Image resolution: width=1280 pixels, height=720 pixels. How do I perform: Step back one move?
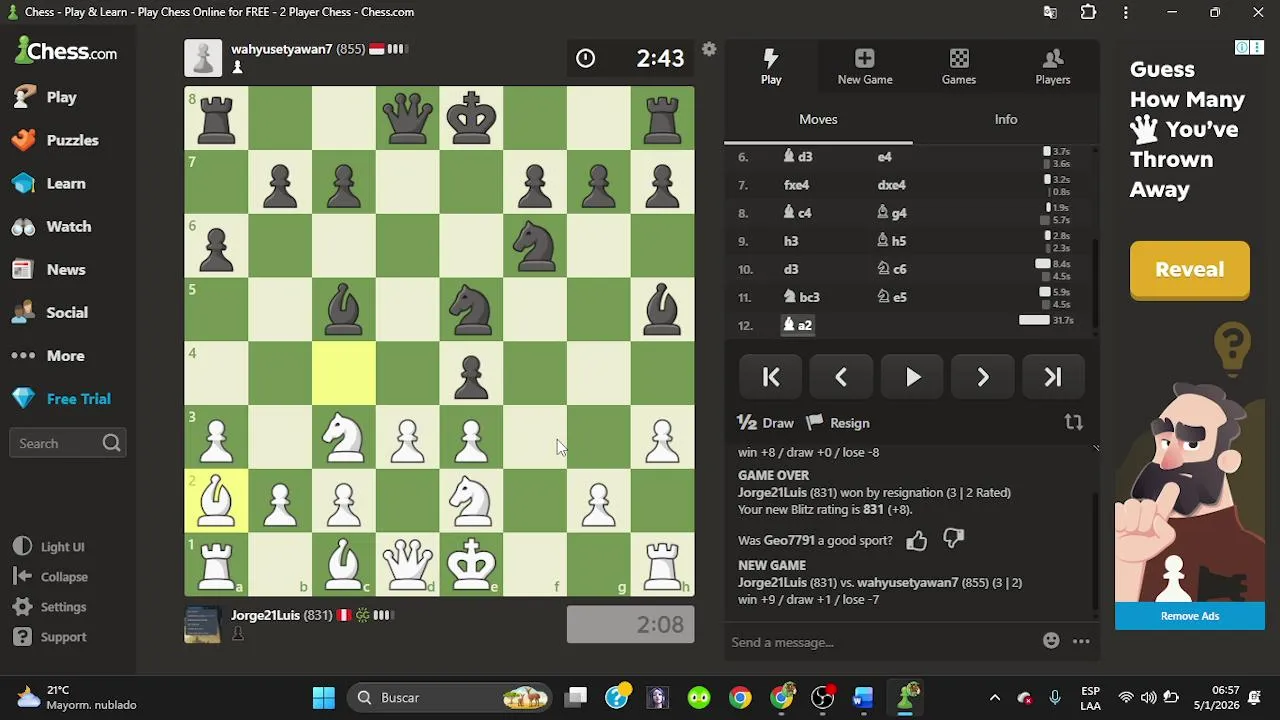[841, 377]
